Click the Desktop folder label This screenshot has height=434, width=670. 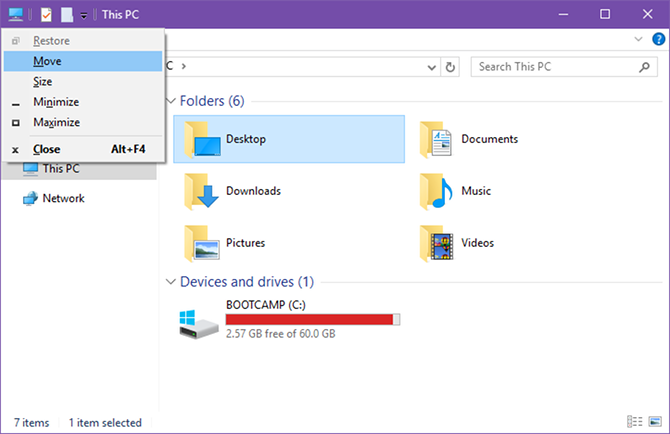[246, 139]
